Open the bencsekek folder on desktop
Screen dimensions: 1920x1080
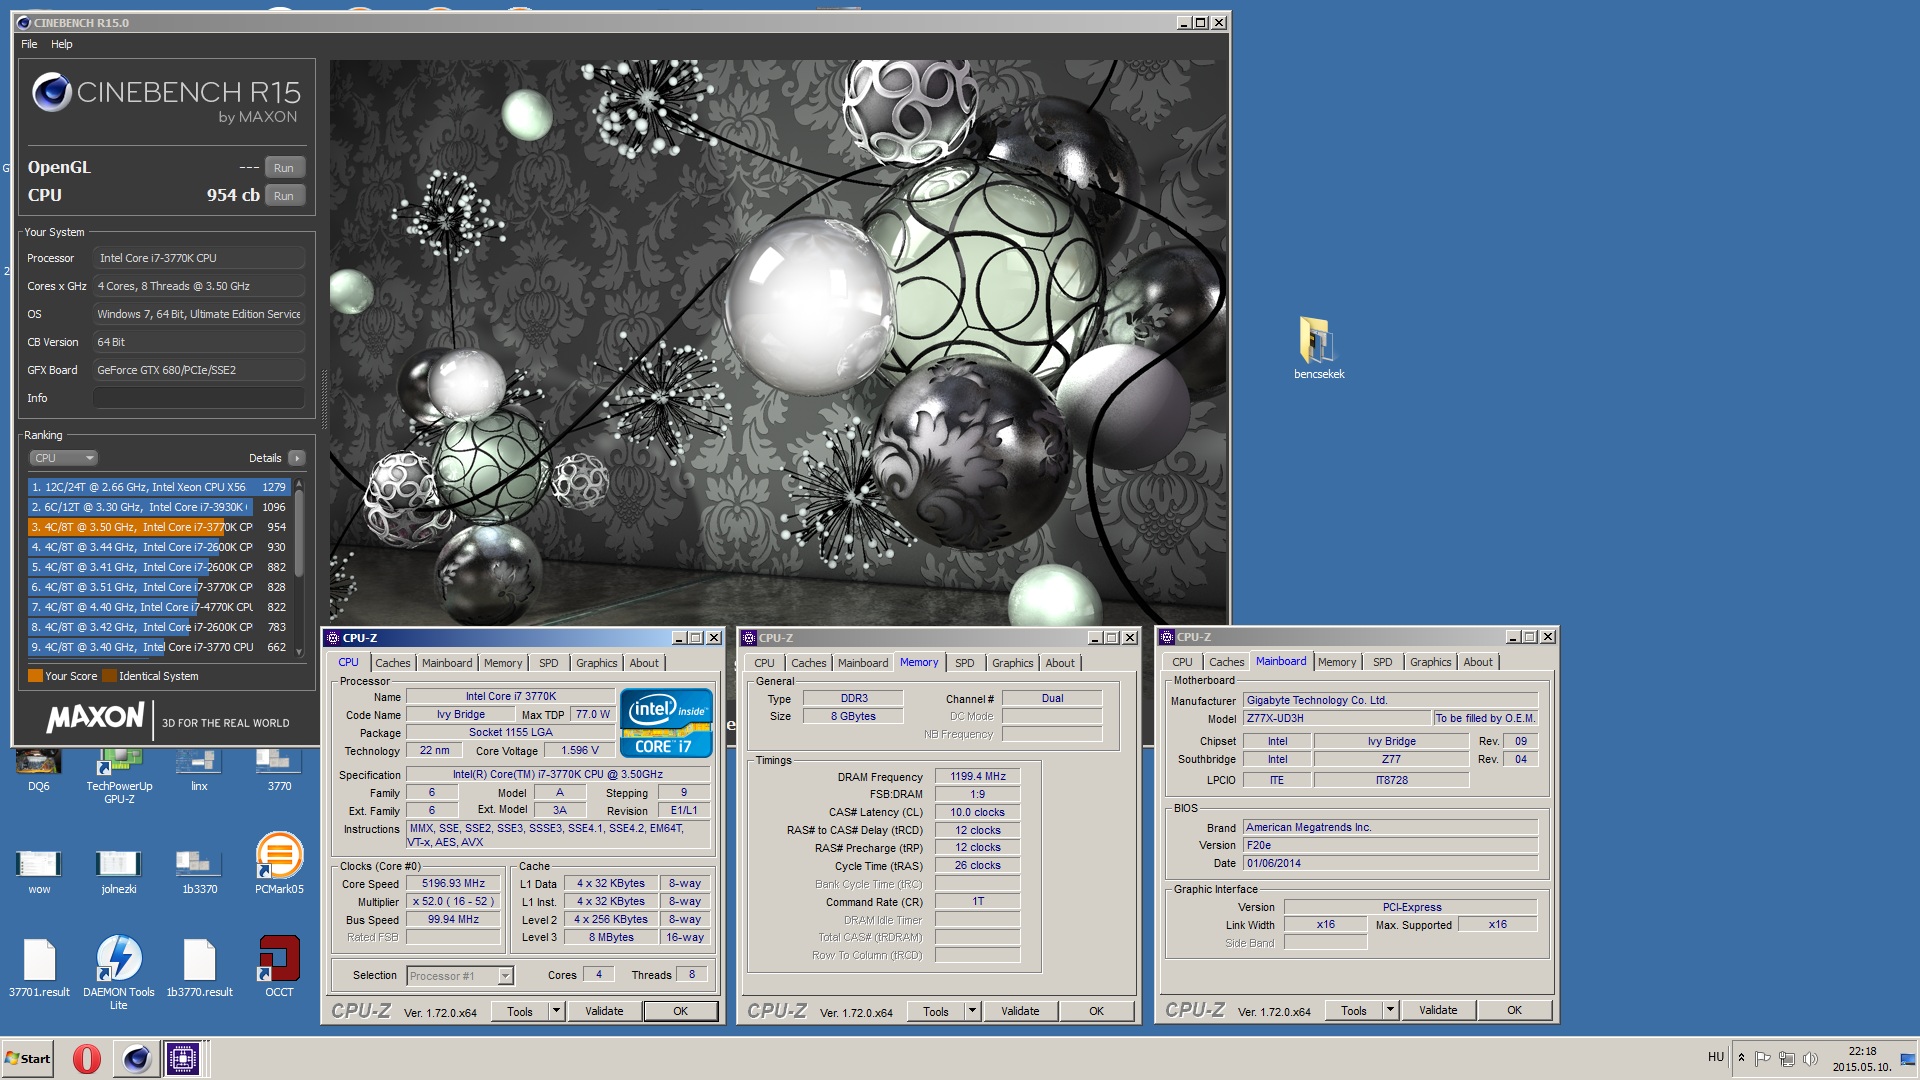point(1319,348)
